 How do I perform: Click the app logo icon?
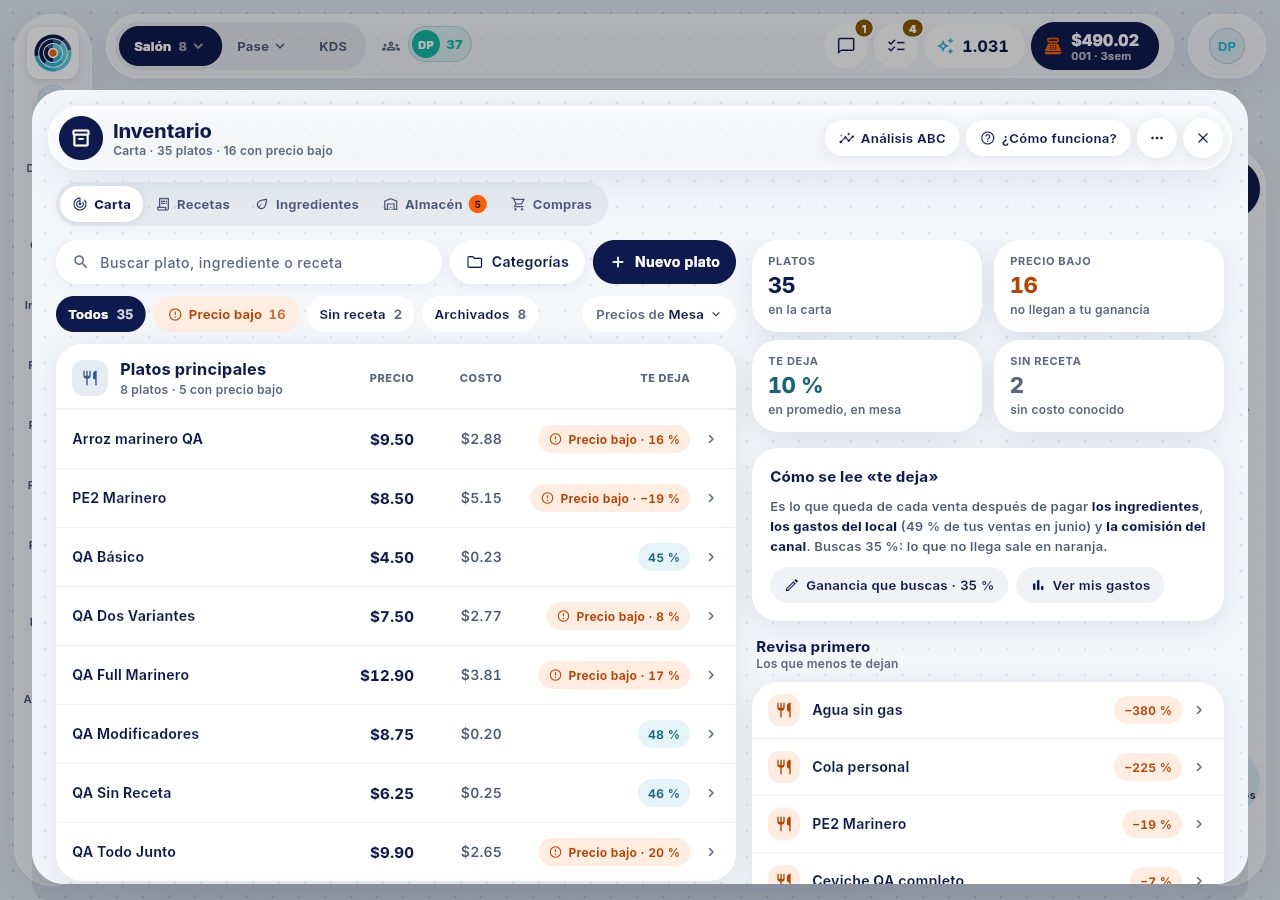click(x=53, y=53)
